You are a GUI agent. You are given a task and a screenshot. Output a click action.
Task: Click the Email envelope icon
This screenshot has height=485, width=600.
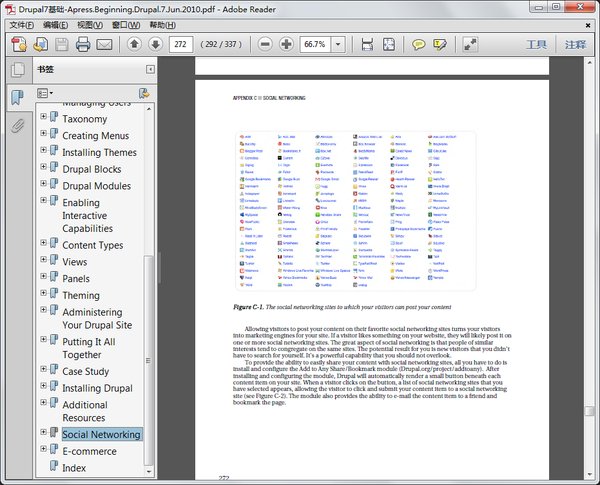pos(105,45)
